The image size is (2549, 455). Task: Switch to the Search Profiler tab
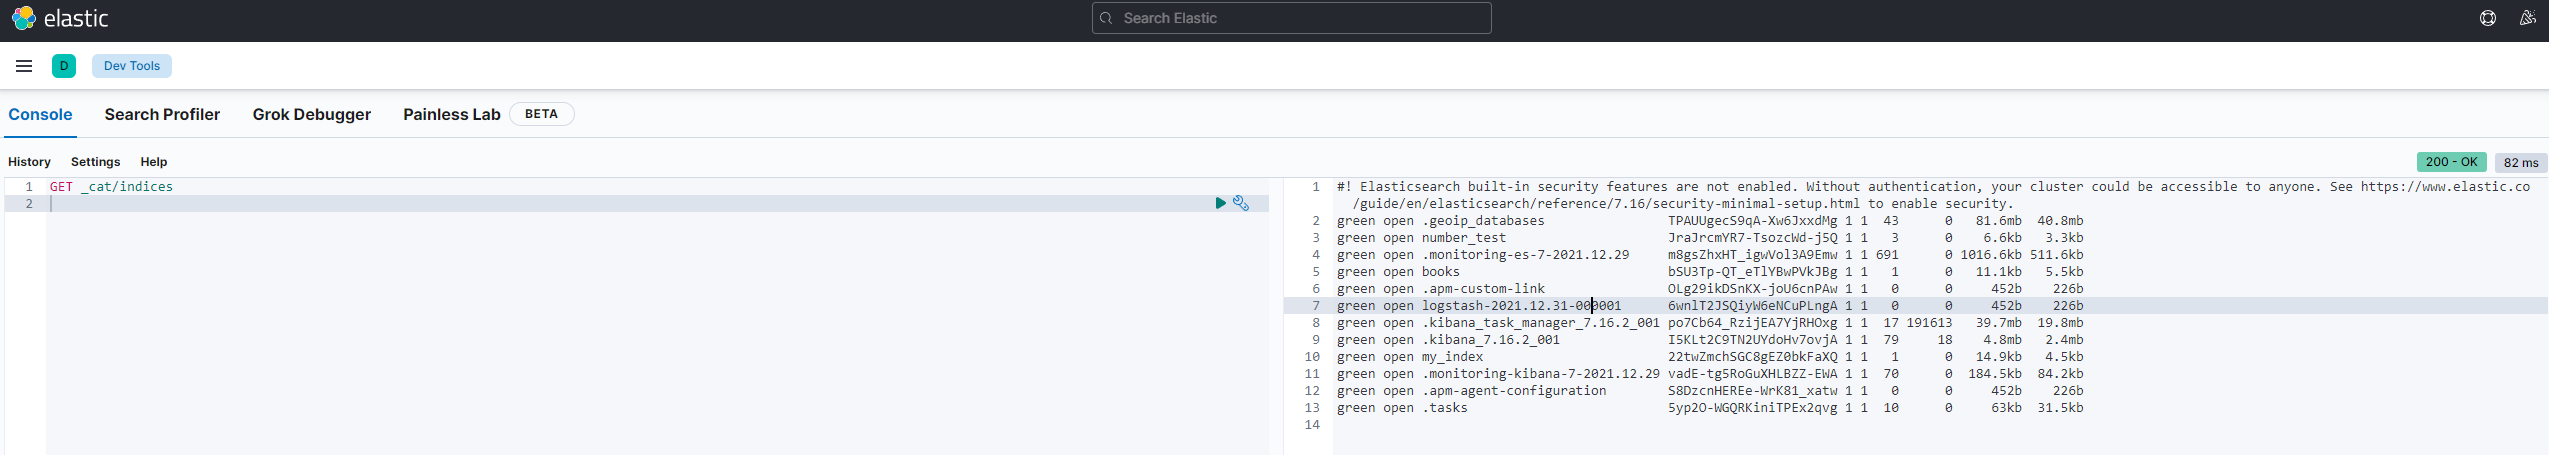click(162, 114)
